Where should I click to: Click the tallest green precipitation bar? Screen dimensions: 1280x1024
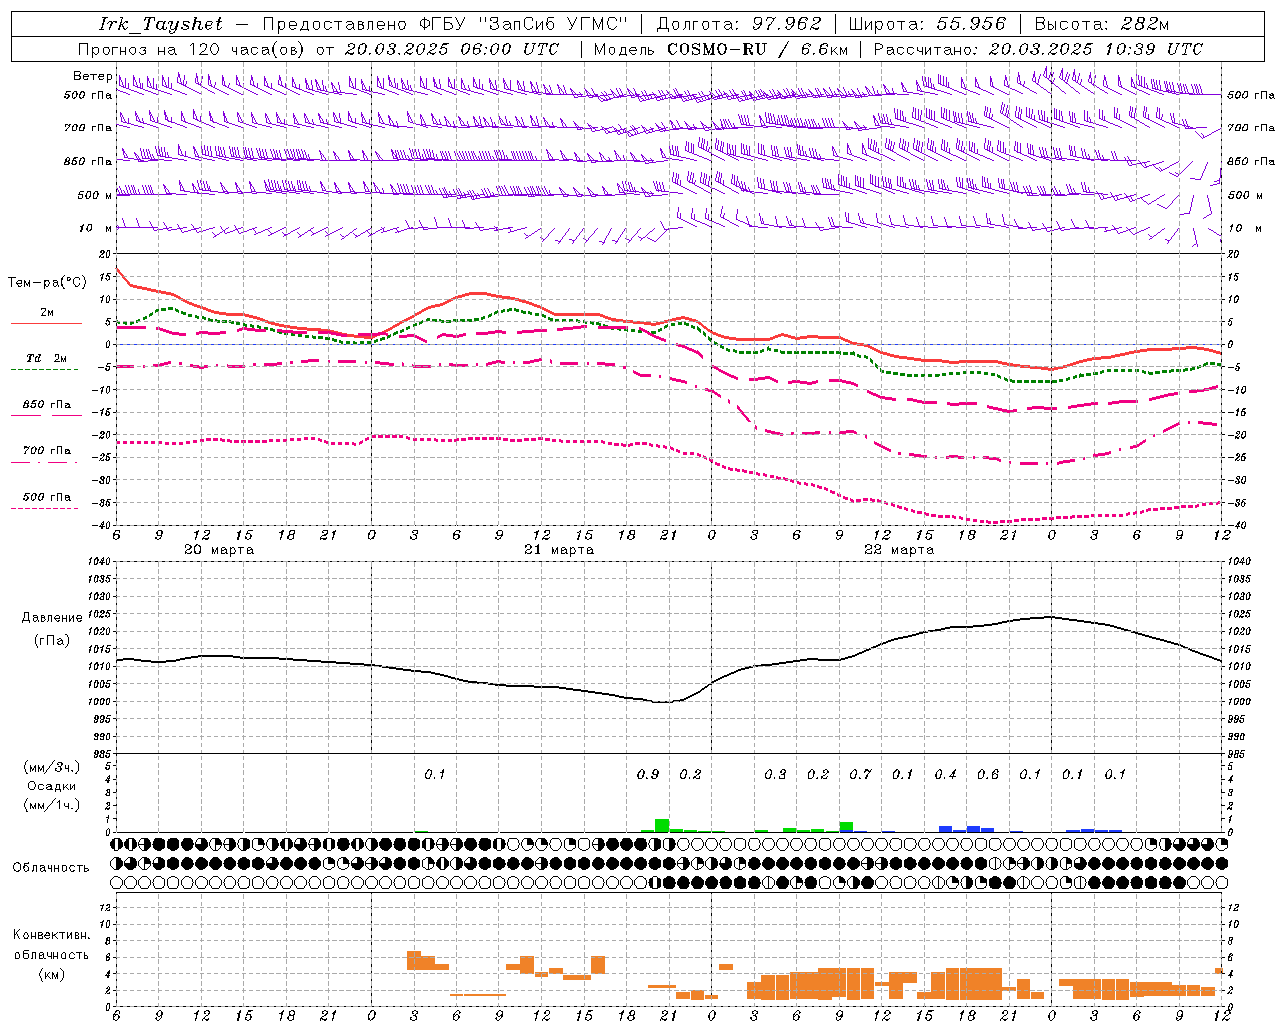click(x=662, y=826)
